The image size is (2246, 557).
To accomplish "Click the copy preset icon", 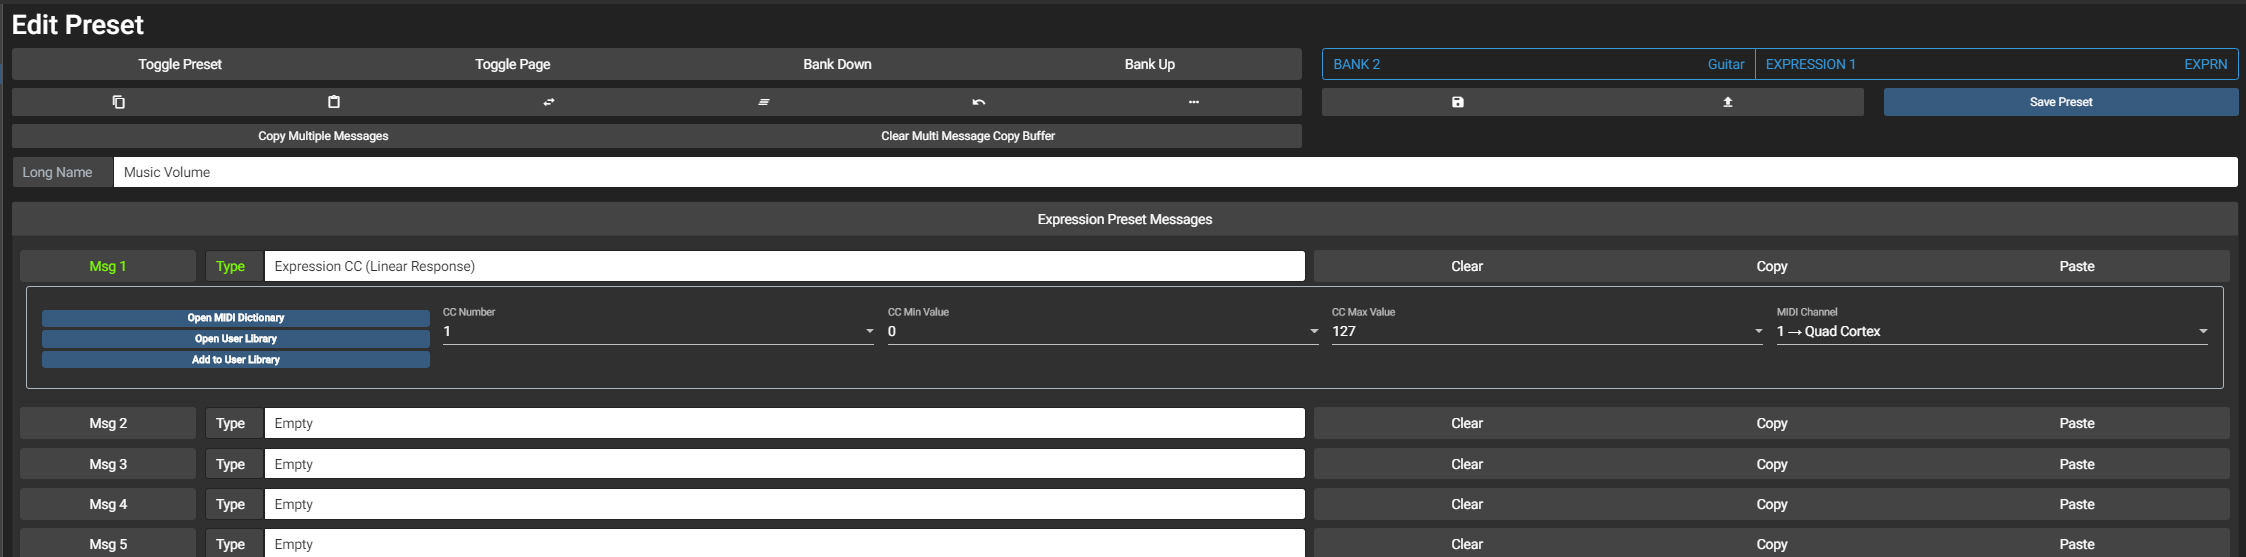I will tap(119, 102).
